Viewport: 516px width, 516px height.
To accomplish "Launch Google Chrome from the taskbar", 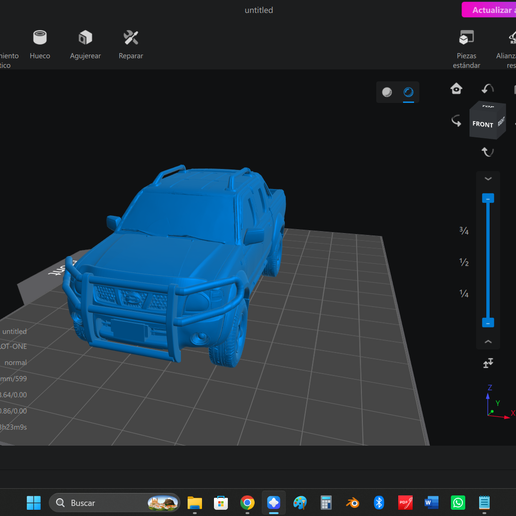I will tap(247, 503).
